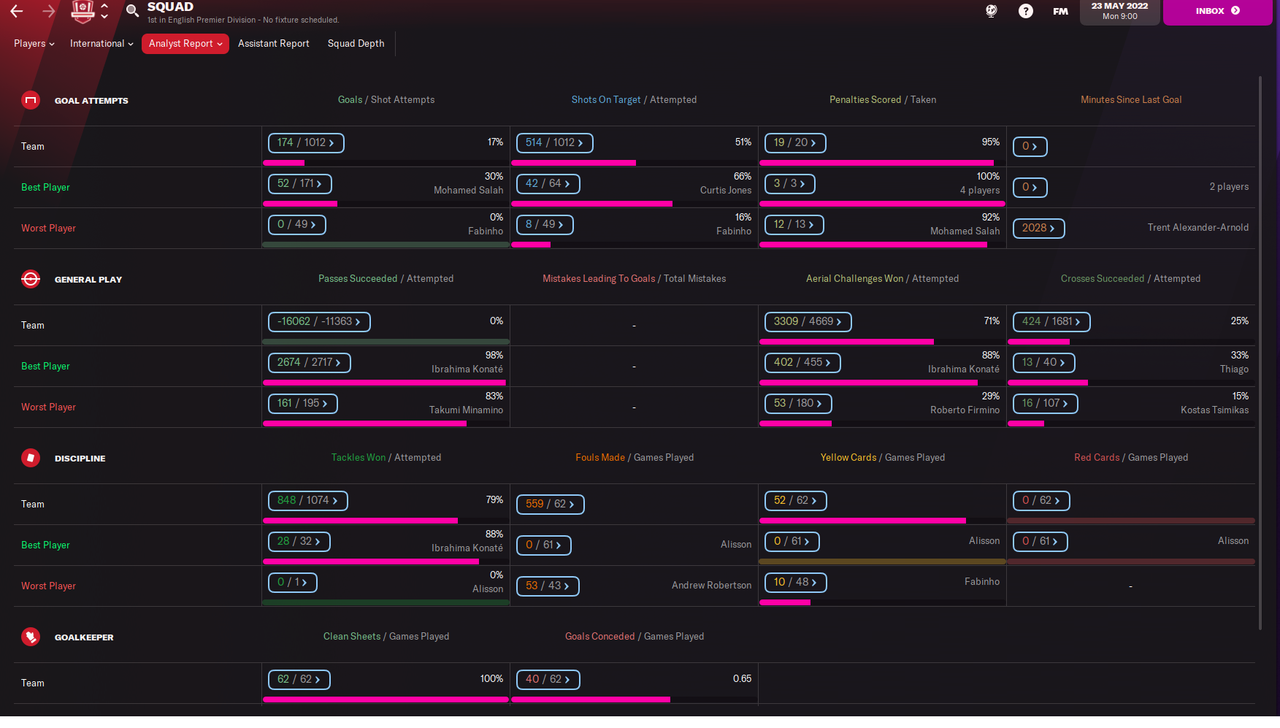
Task: Open the help question mark icon
Action: 1026,11
